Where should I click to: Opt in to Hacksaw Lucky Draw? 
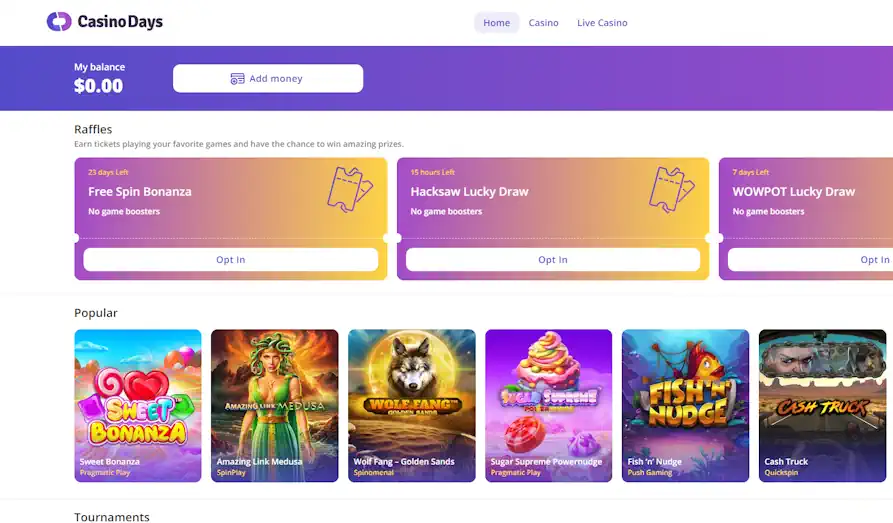553,260
